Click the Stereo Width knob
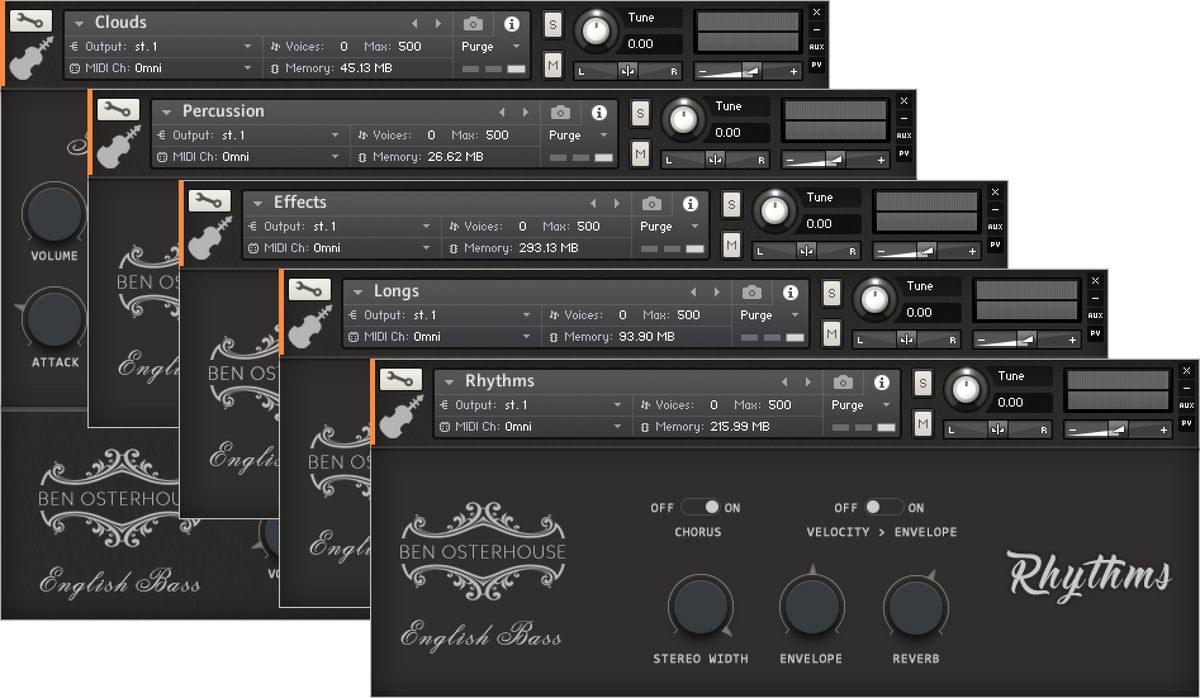The image size is (1200, 698). pos(700,606)
